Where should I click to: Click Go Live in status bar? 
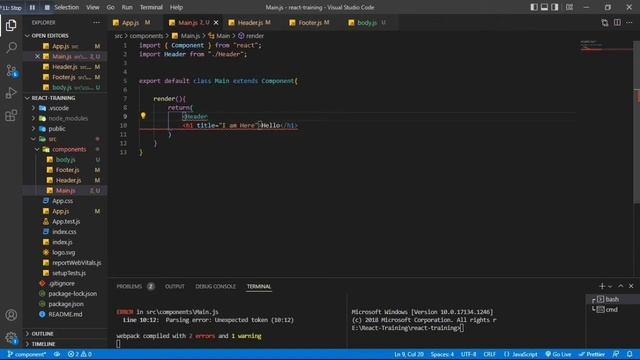(x=558, y=354)
